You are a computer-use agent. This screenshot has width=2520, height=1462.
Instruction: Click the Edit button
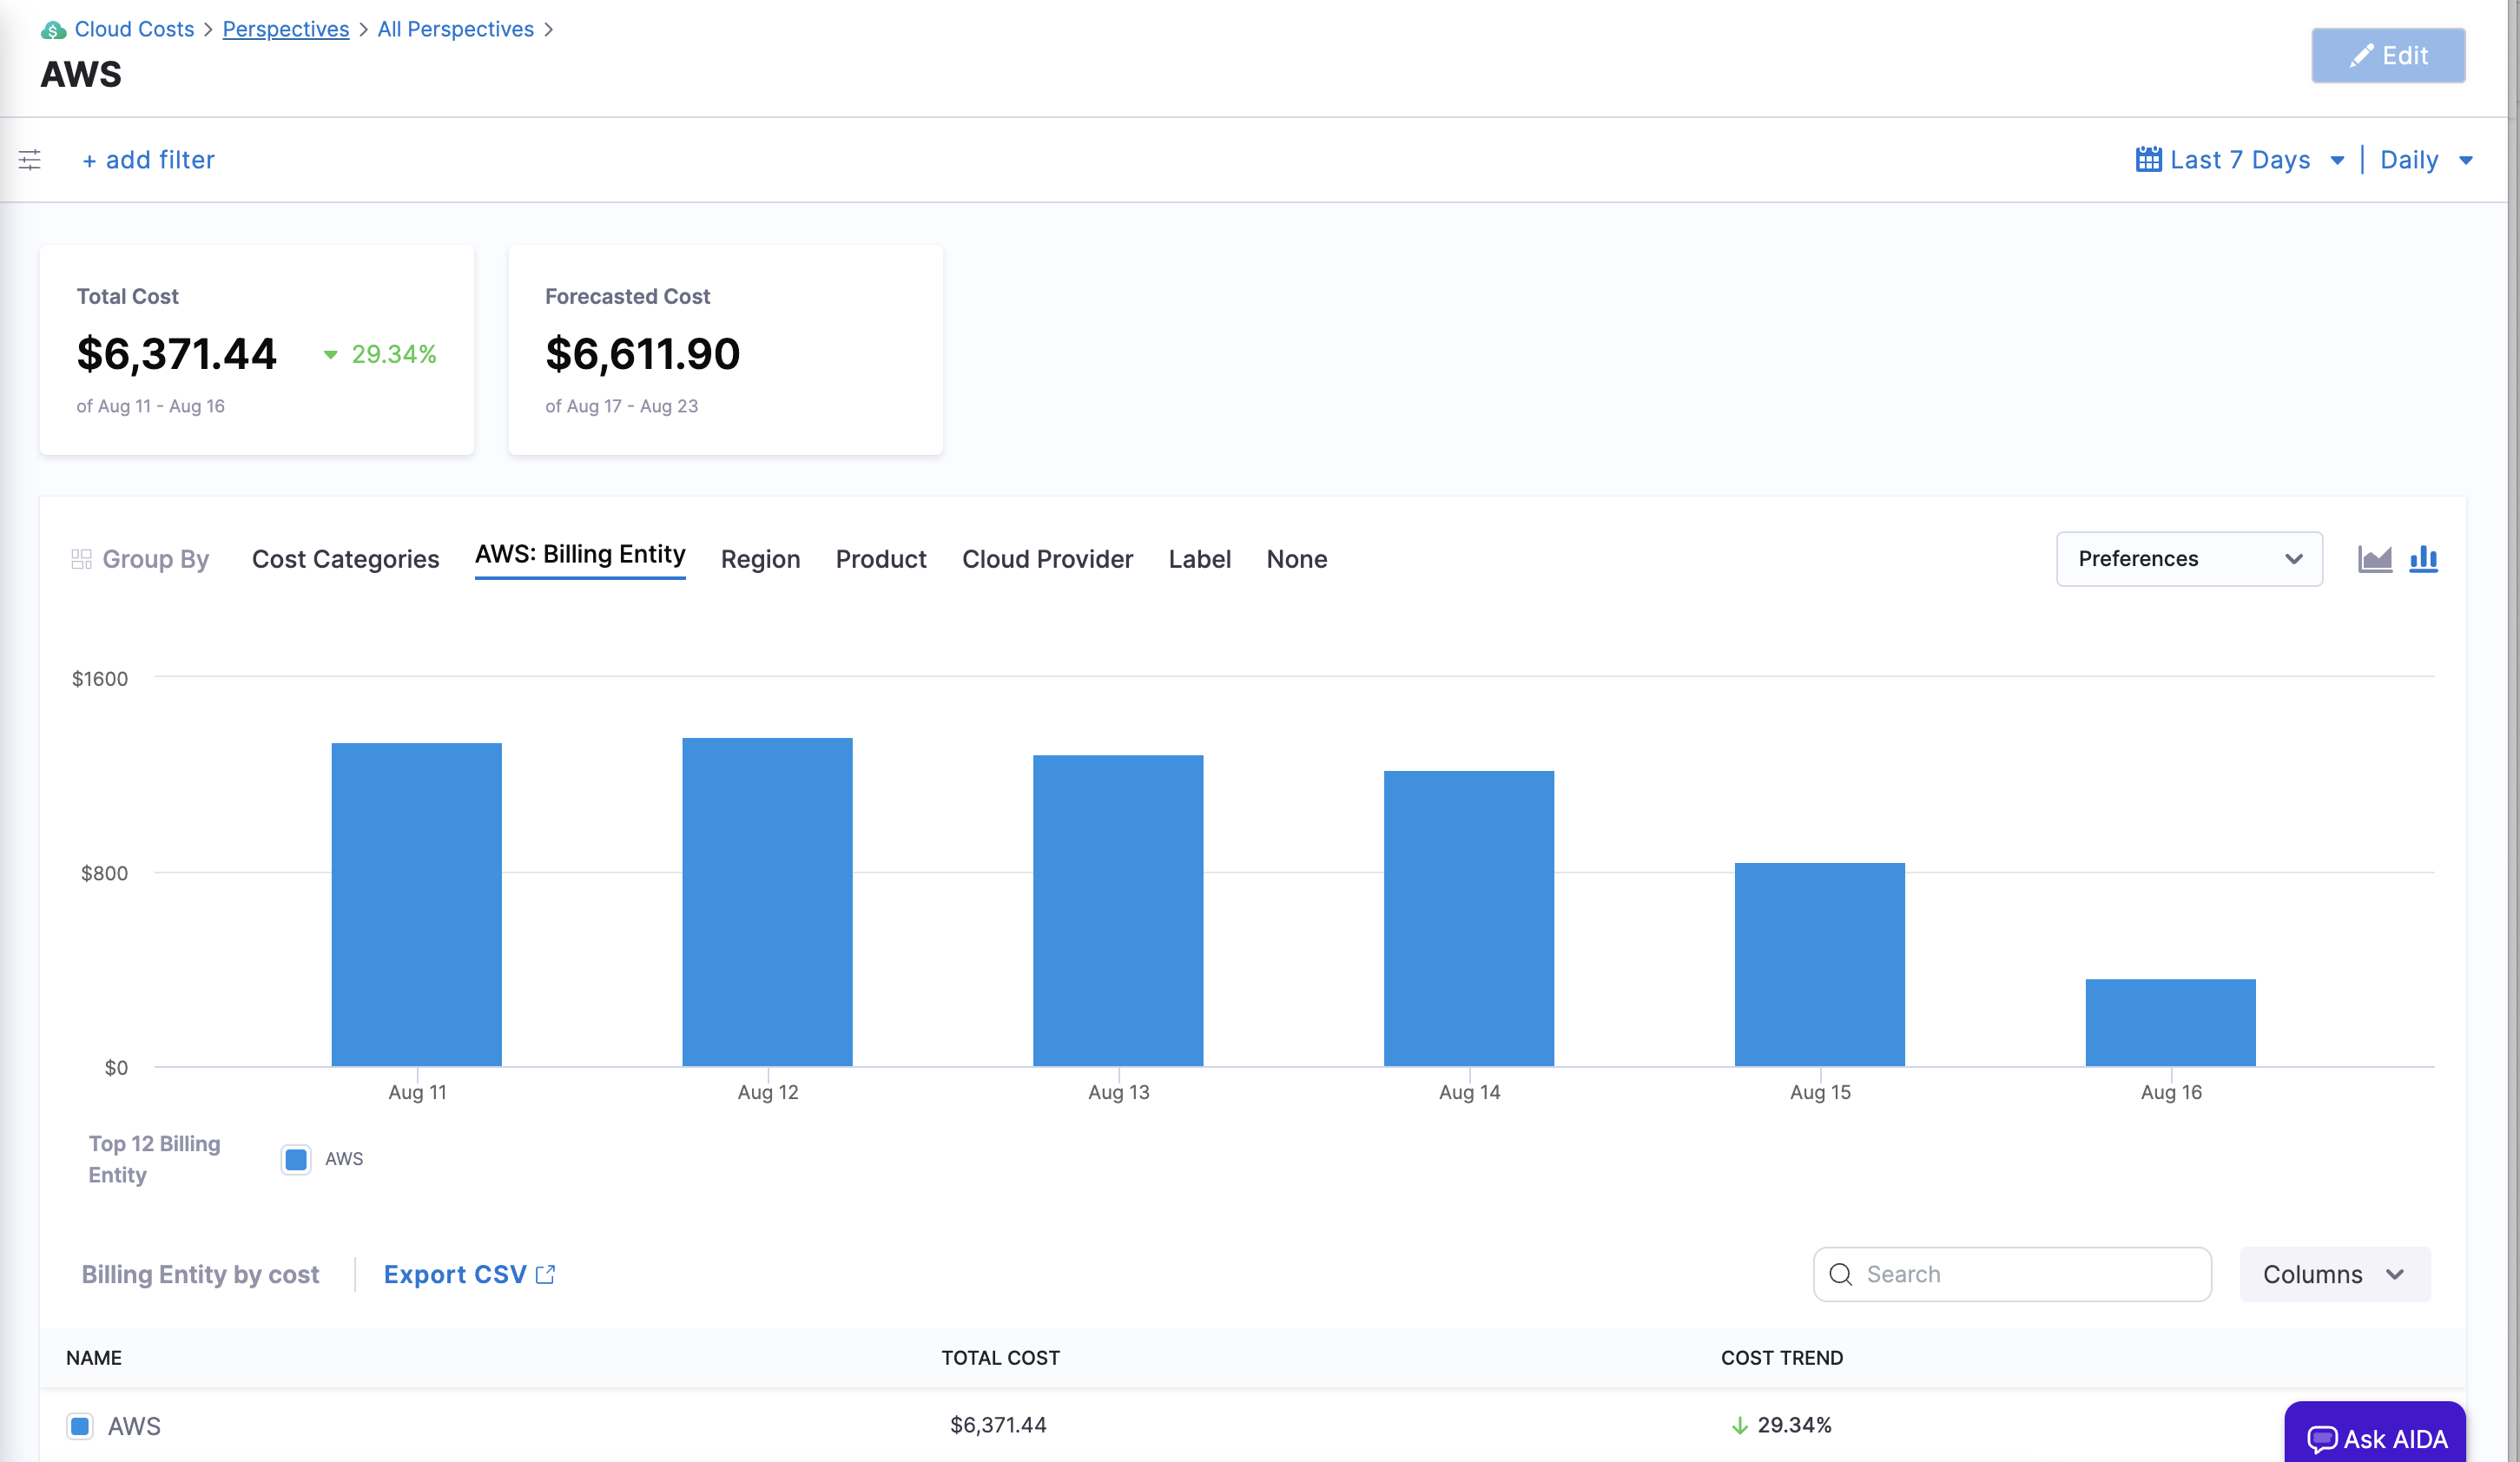(x=2388, y=56)
